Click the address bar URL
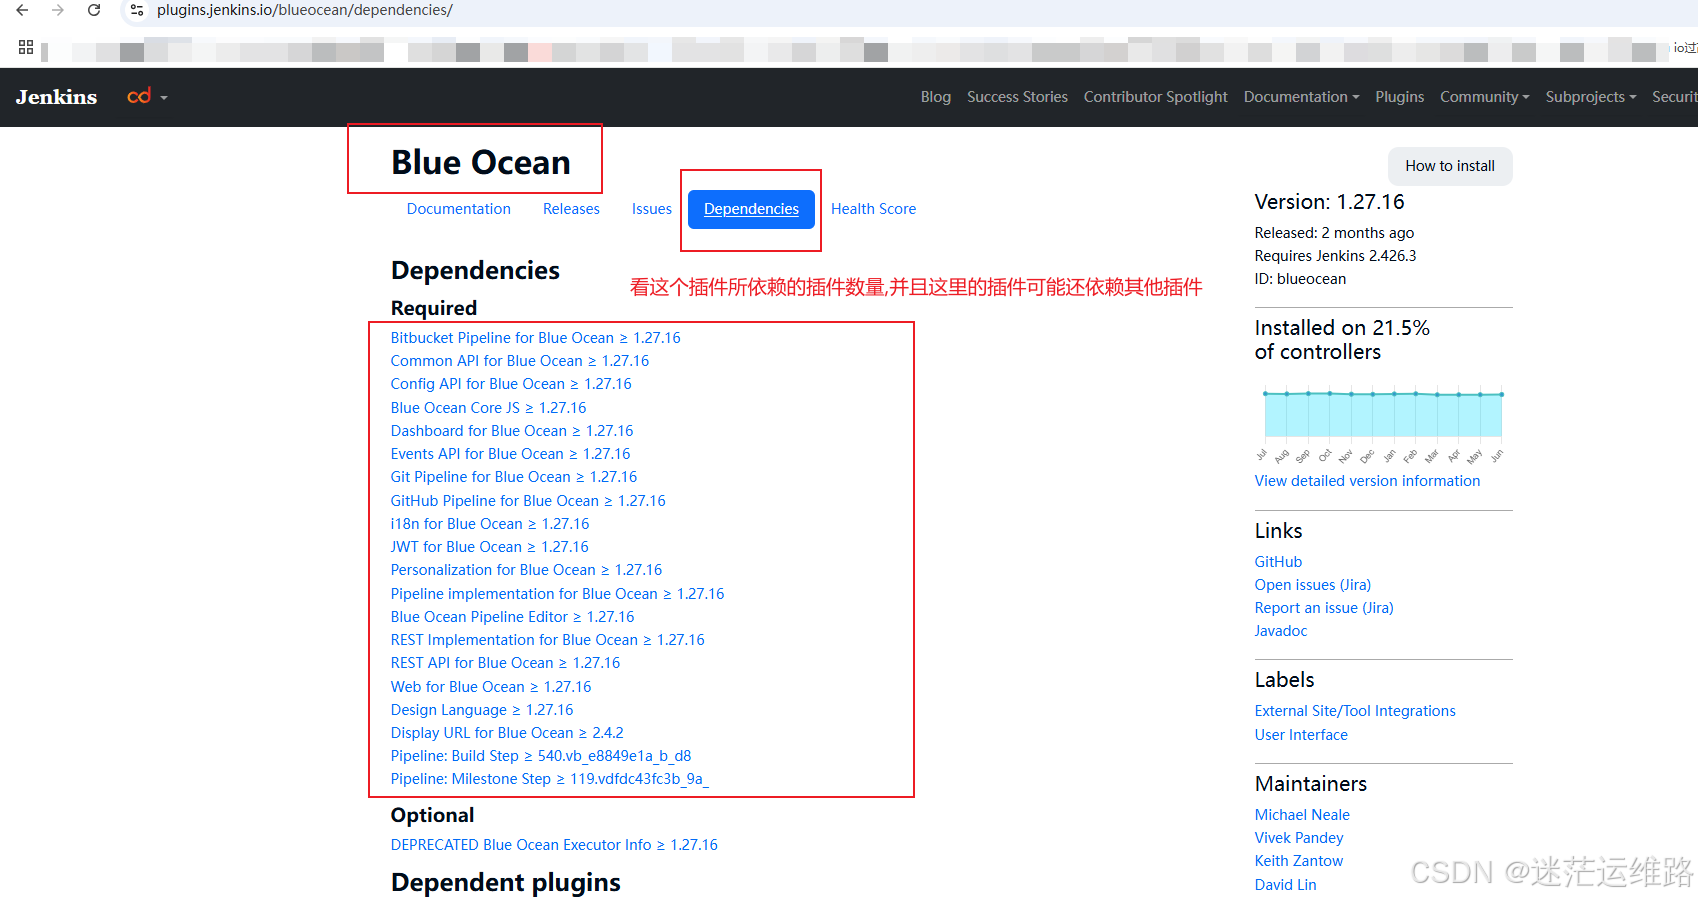Screen dimensions: 1698x902 pos(304,10)
